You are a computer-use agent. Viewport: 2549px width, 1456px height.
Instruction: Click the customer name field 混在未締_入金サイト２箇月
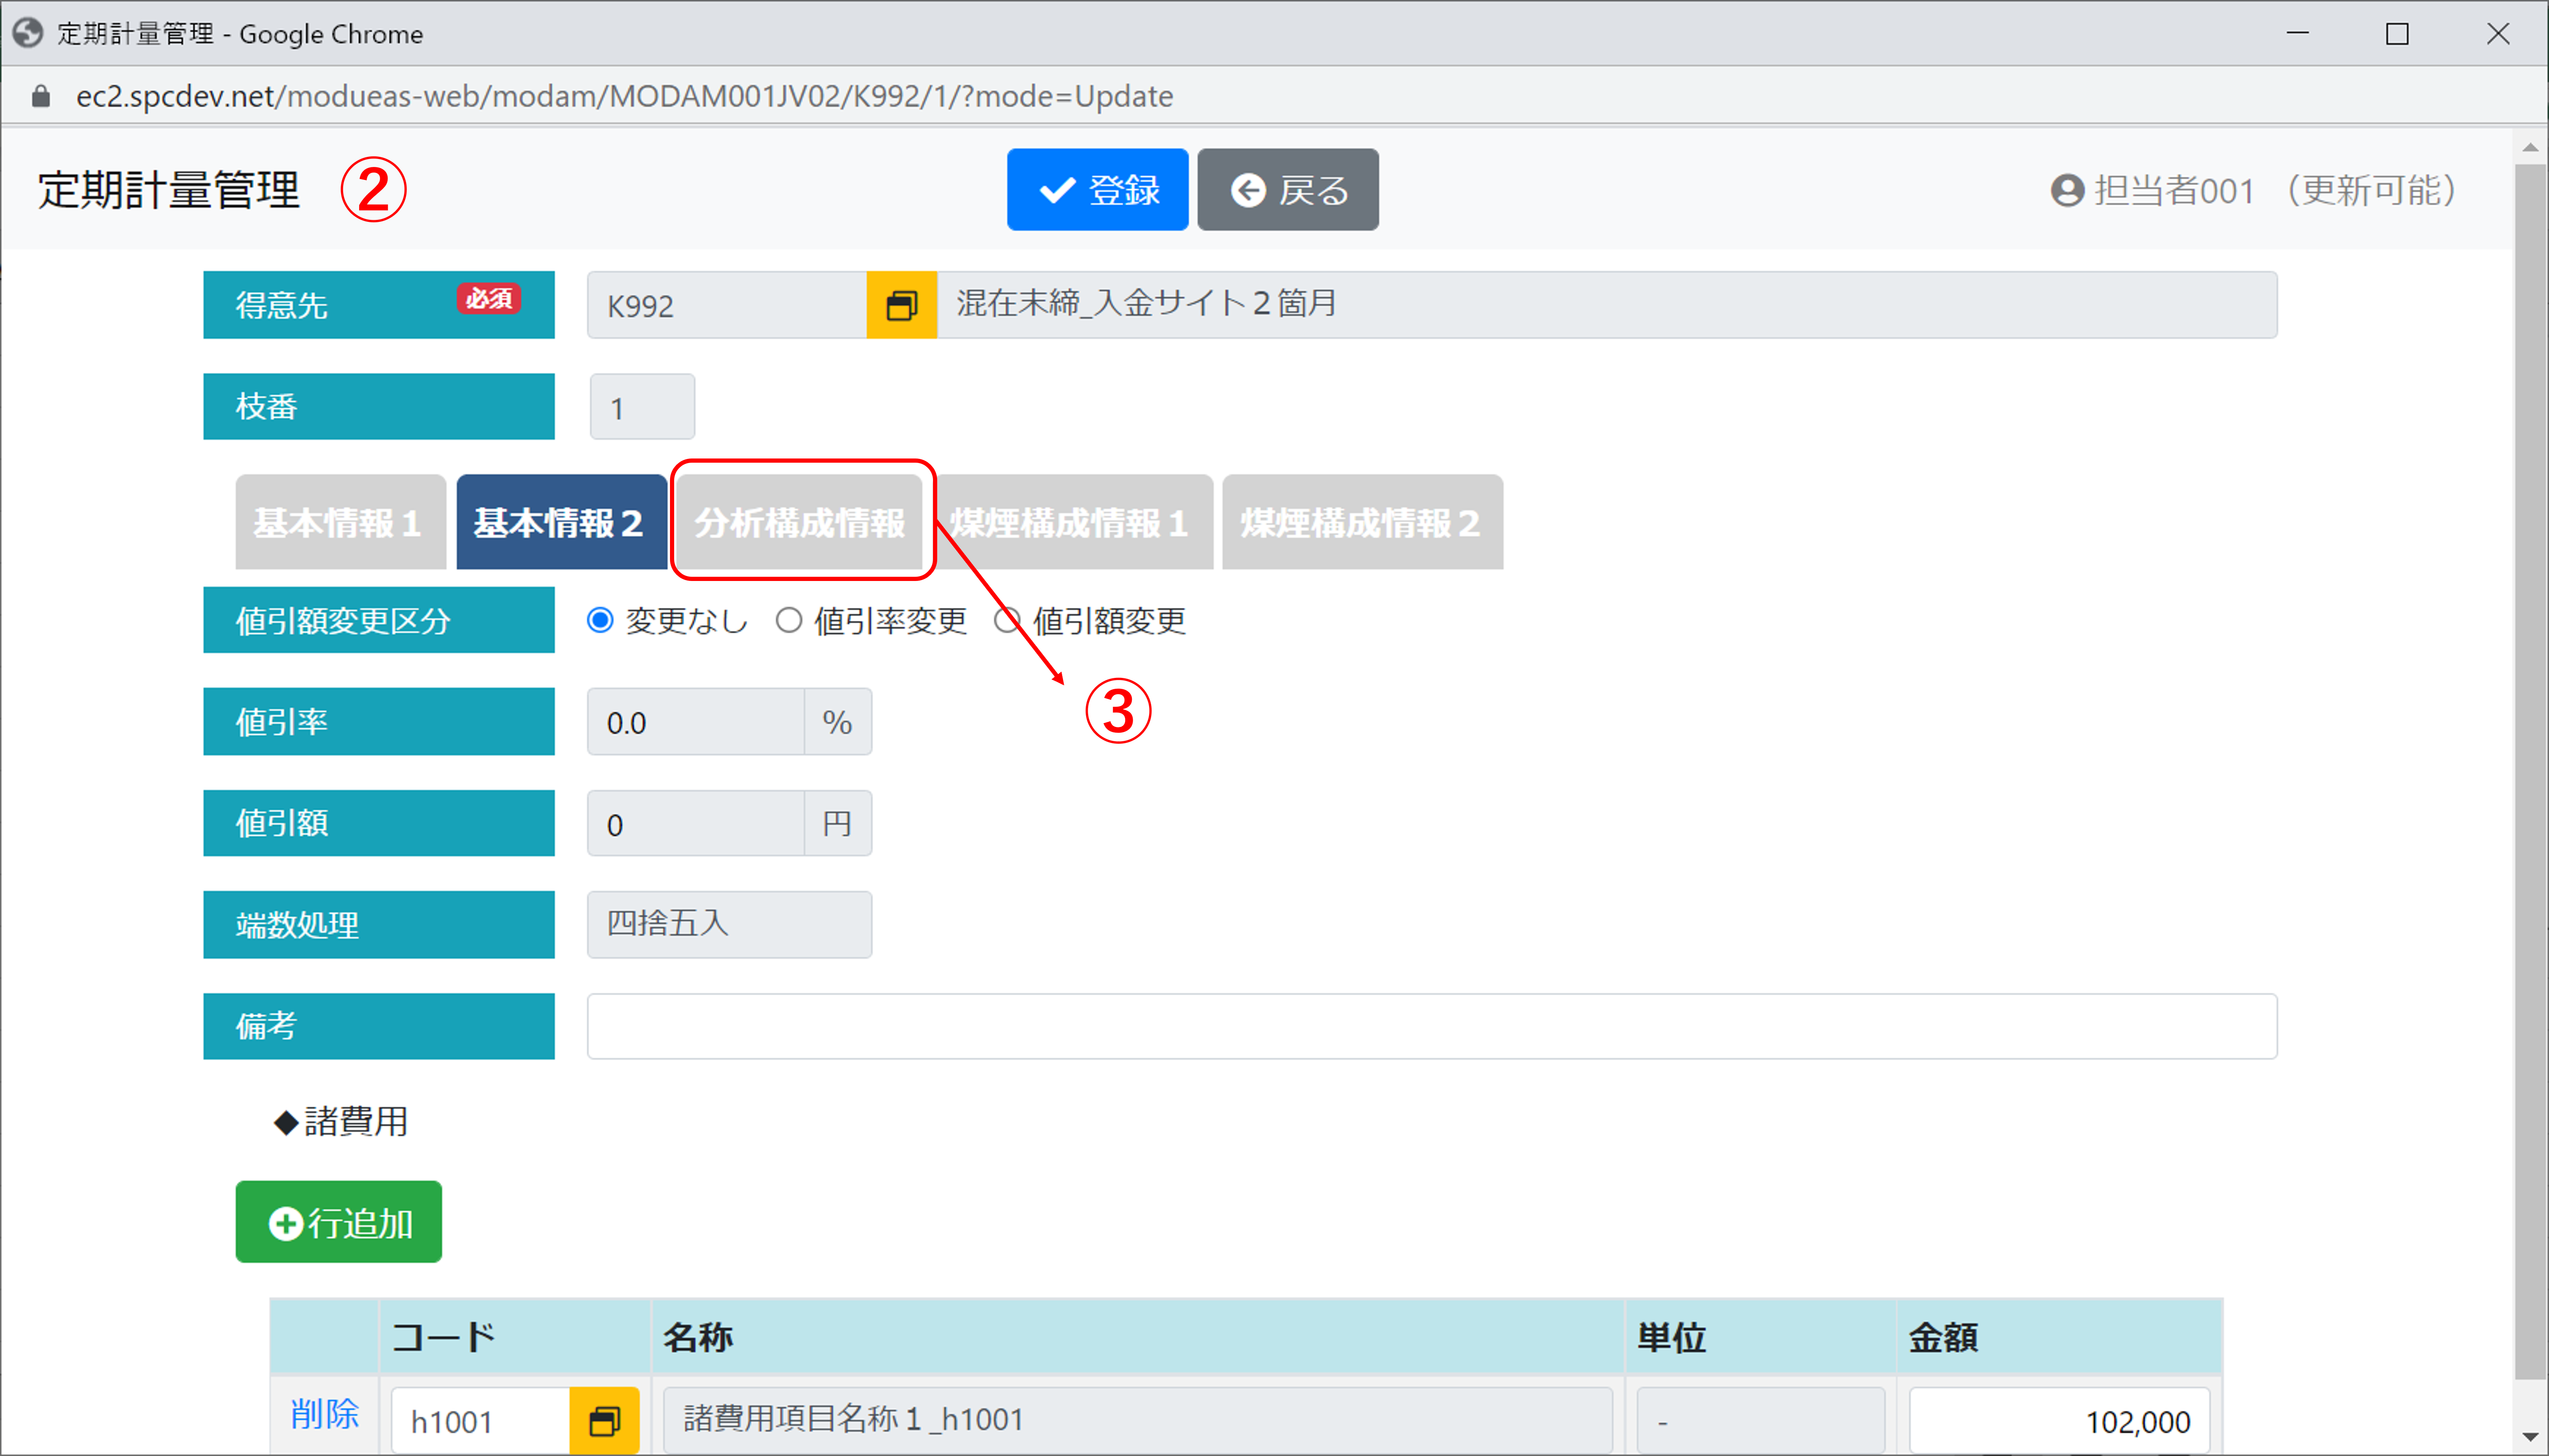[1607, 305]
